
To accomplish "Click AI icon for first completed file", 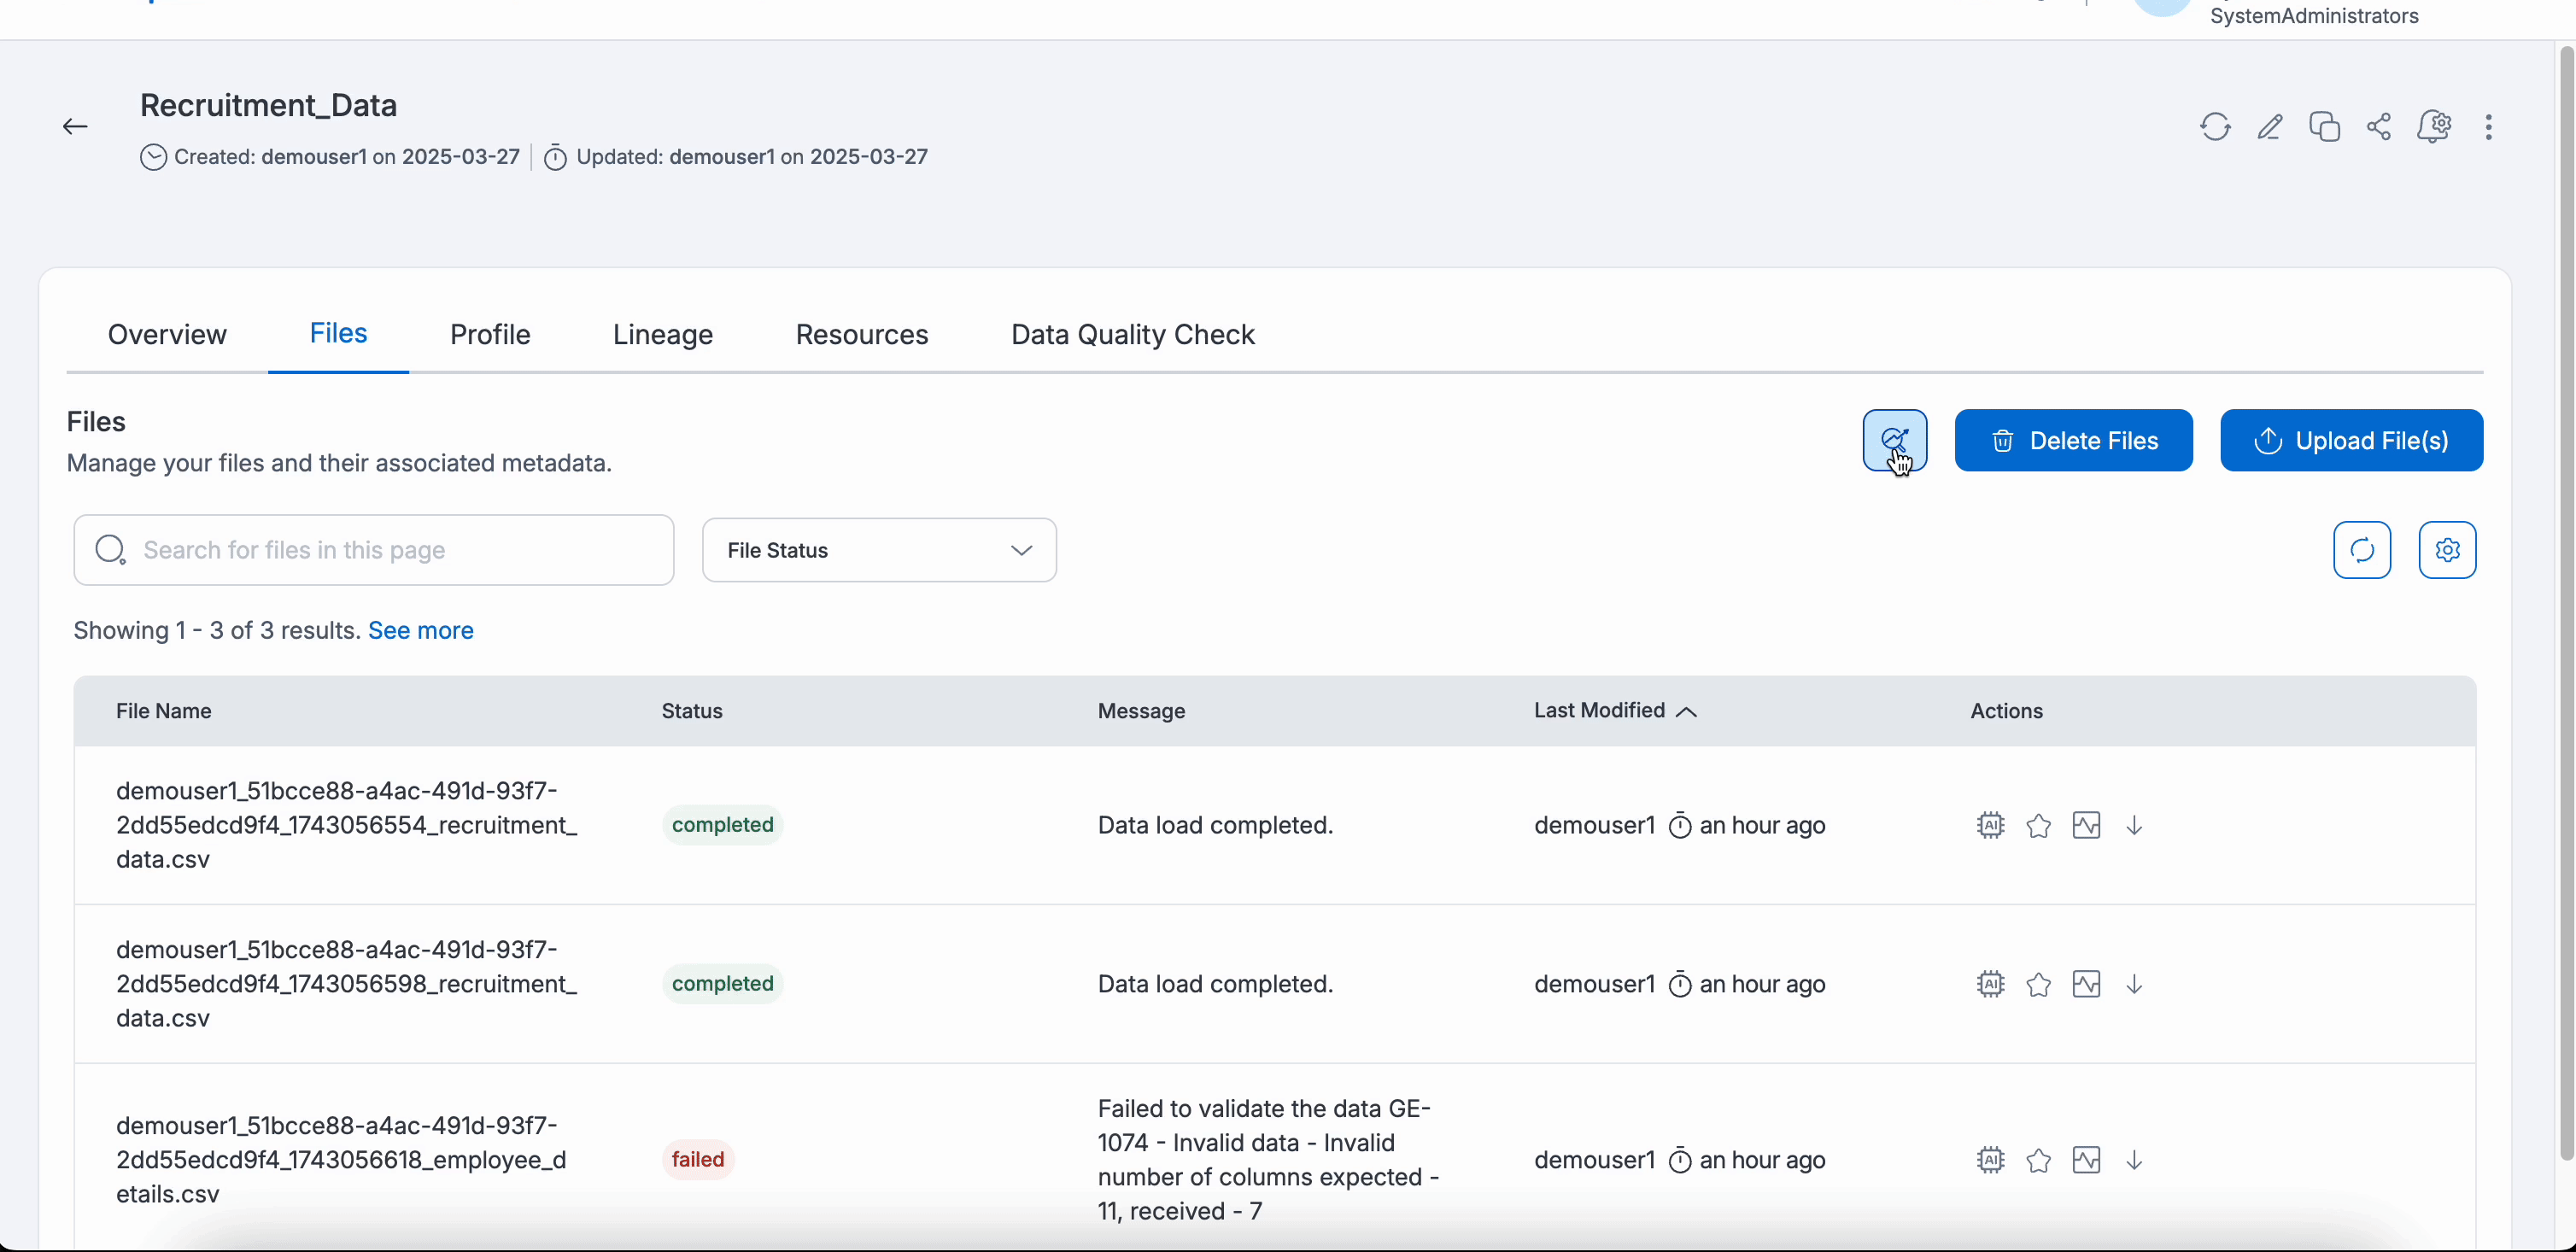I will (x=1990, y=826).
